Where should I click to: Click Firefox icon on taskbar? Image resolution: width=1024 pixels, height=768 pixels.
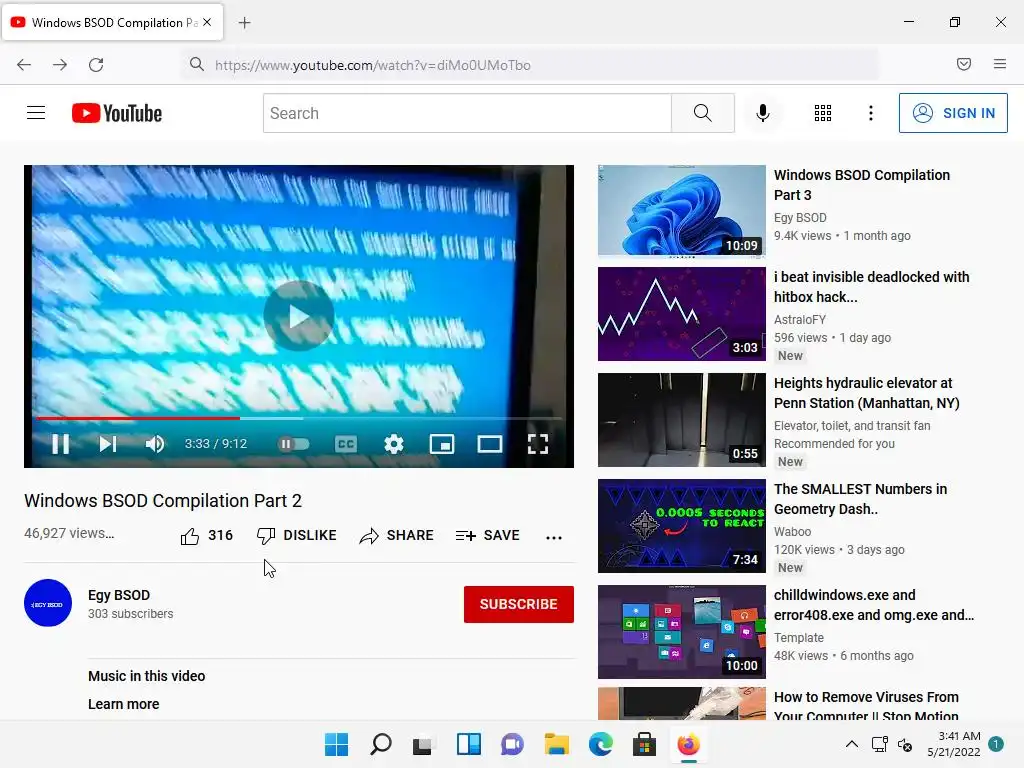[x=688, y=744]
